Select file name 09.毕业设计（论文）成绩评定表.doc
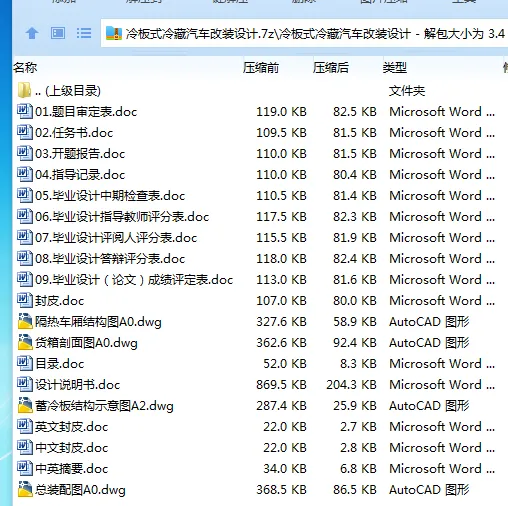This screenshot has width=508, height=506. click(x=134, y=280)
